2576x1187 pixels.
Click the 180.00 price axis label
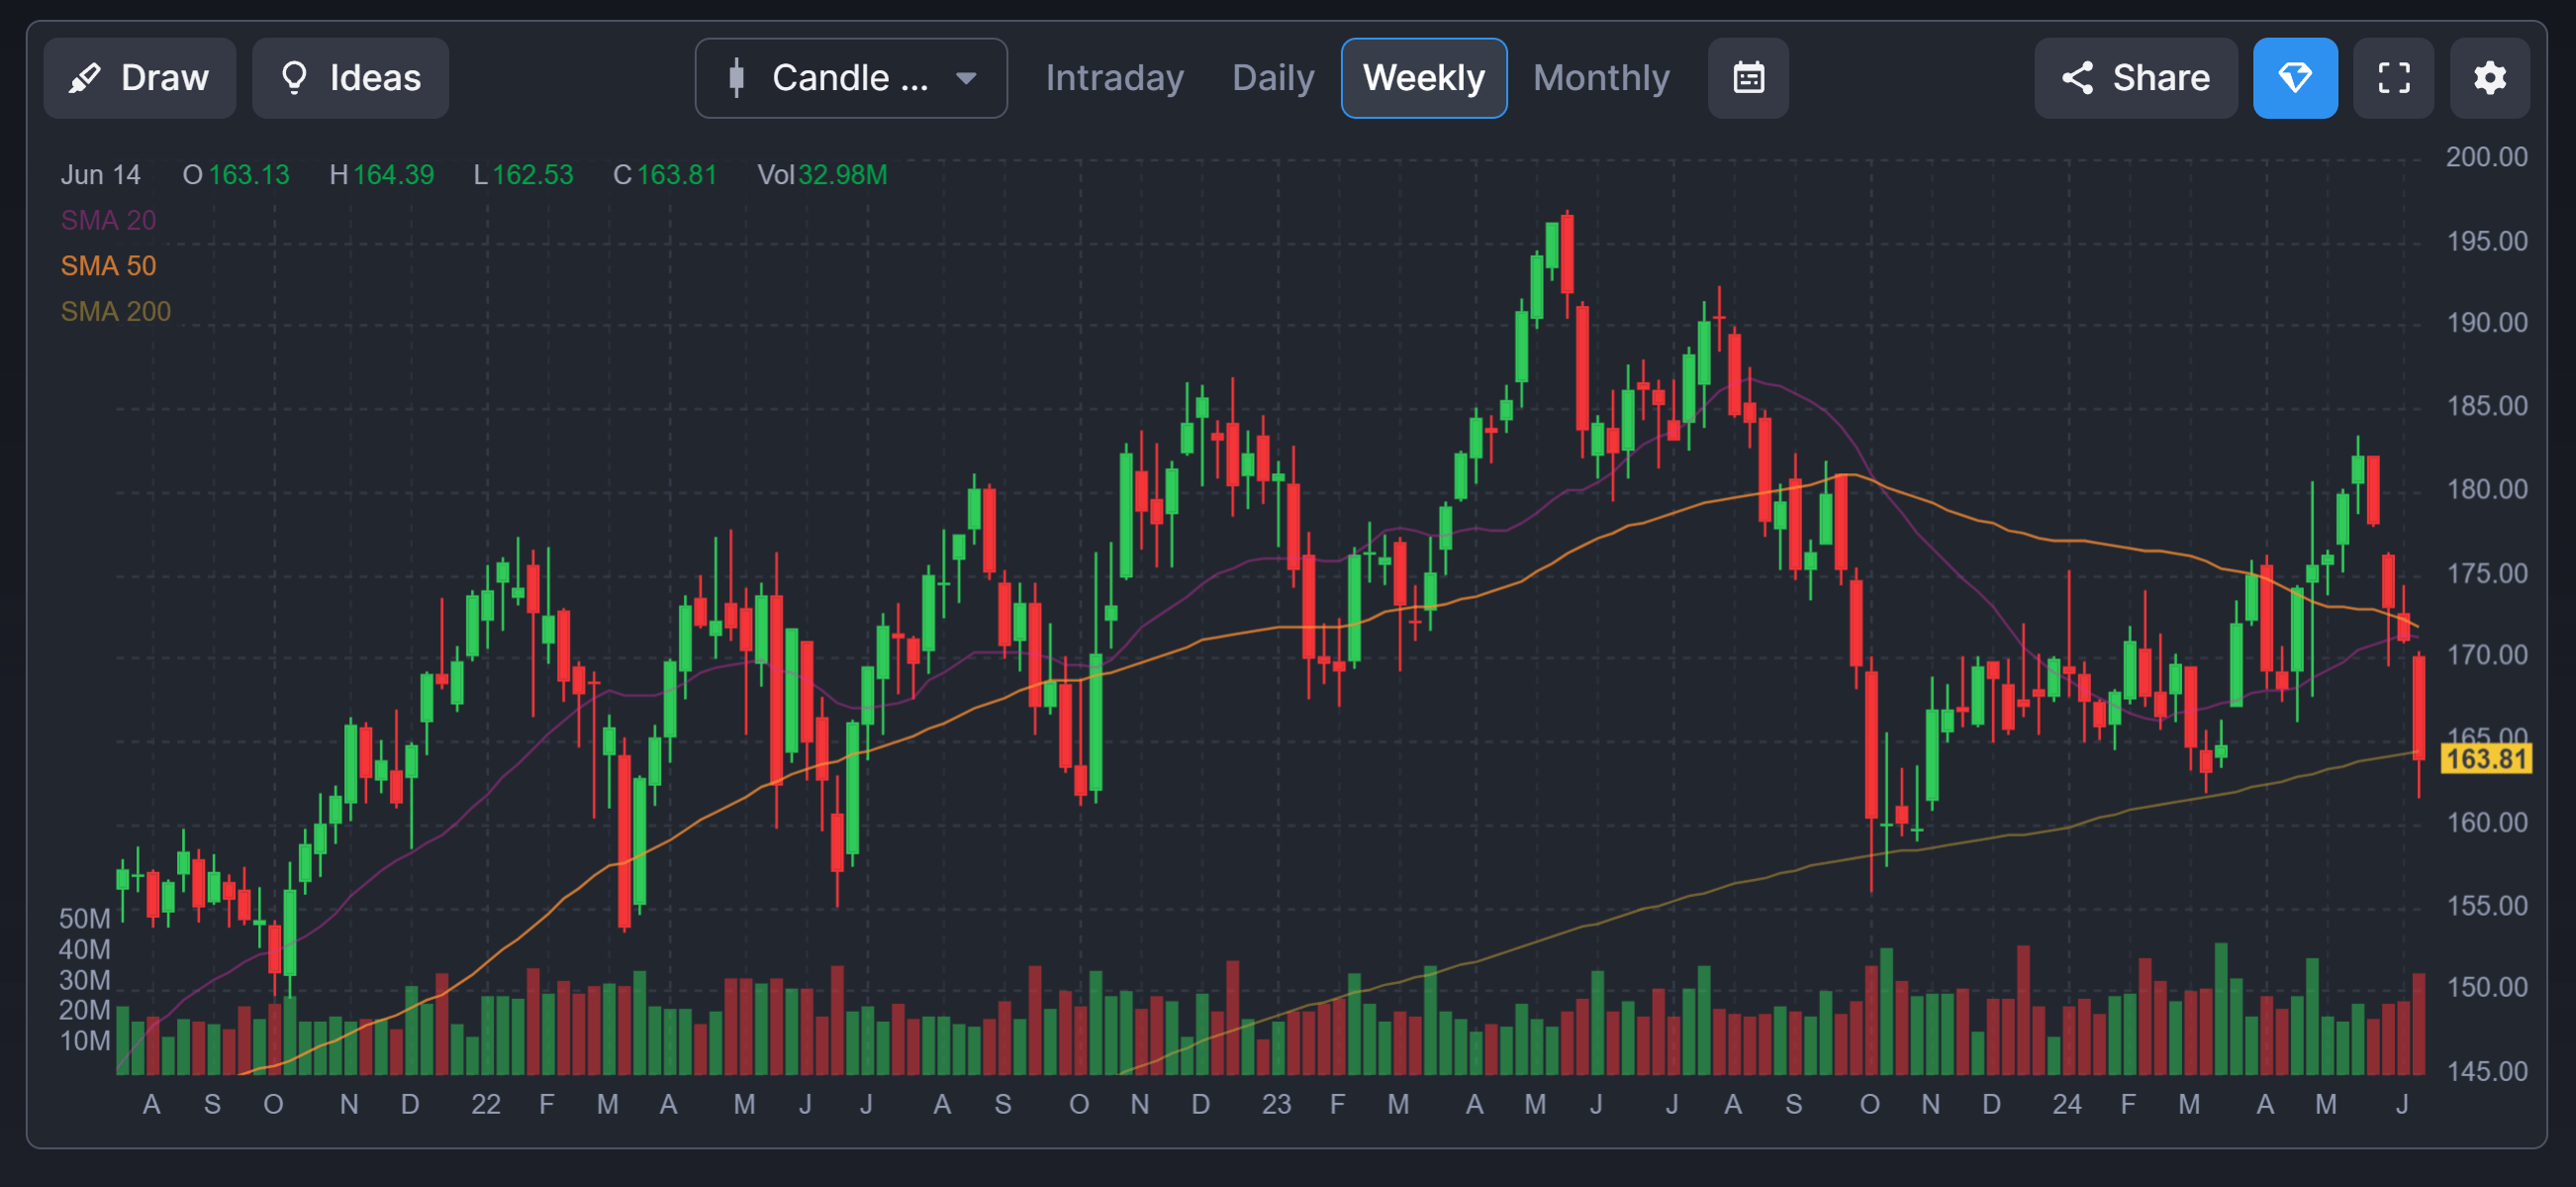[x=2486, y=489]
